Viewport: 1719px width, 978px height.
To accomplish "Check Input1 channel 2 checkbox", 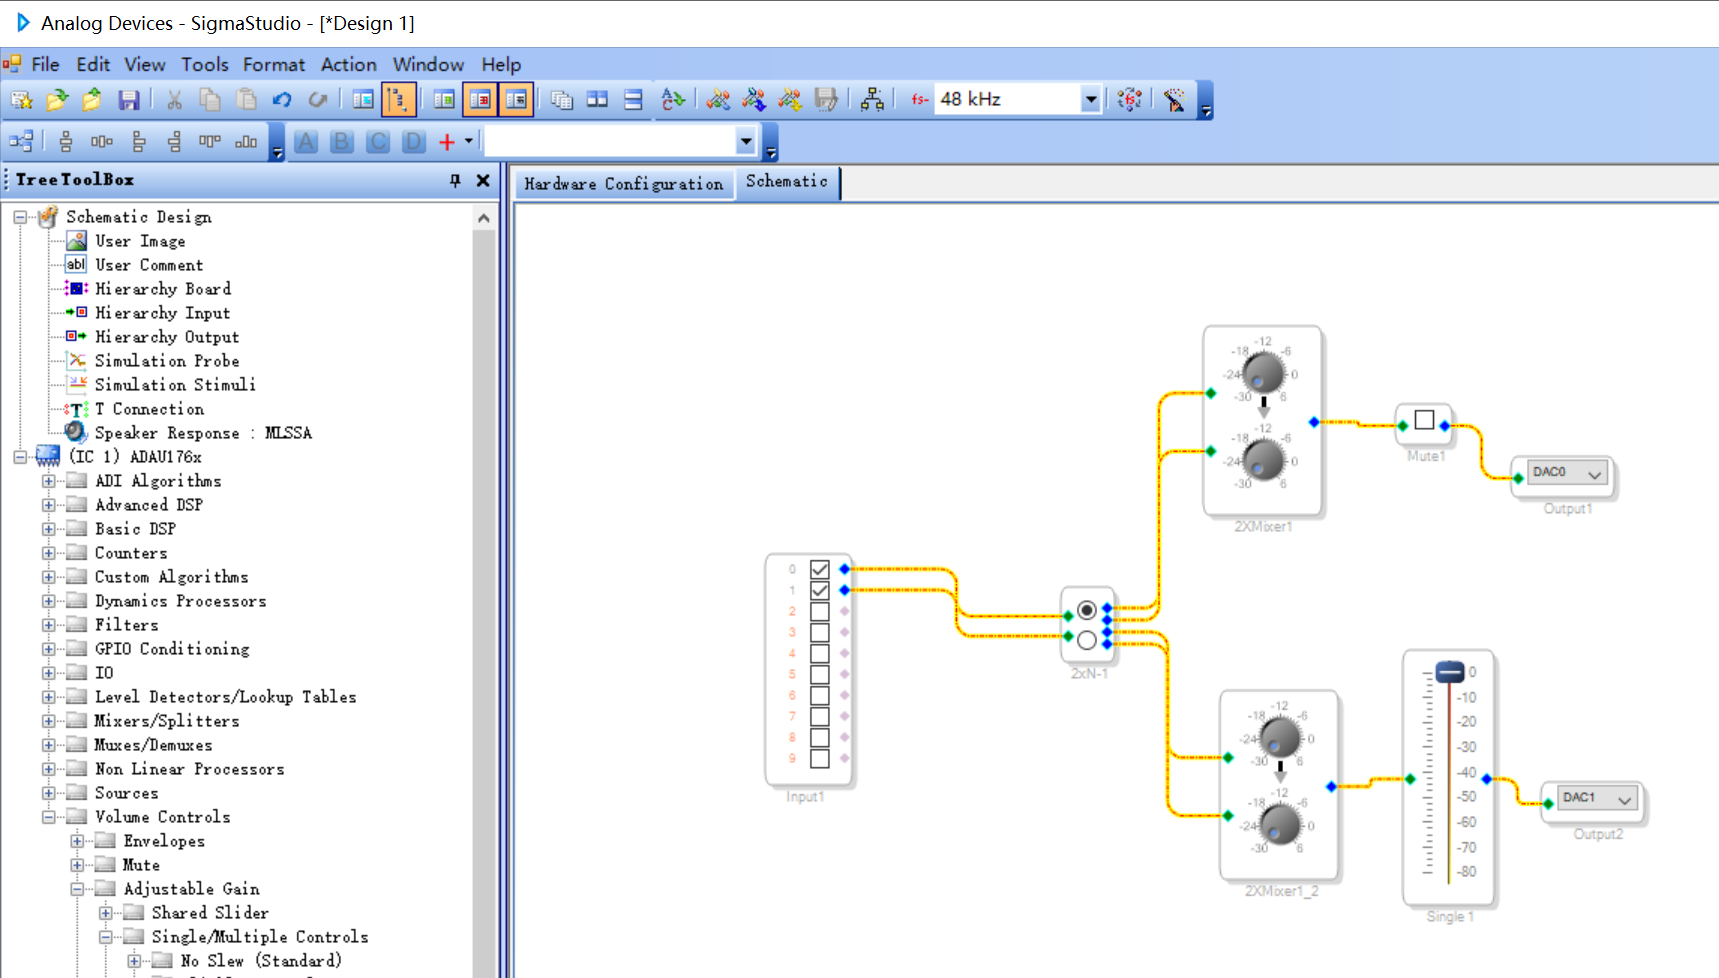I will (820, 611).
